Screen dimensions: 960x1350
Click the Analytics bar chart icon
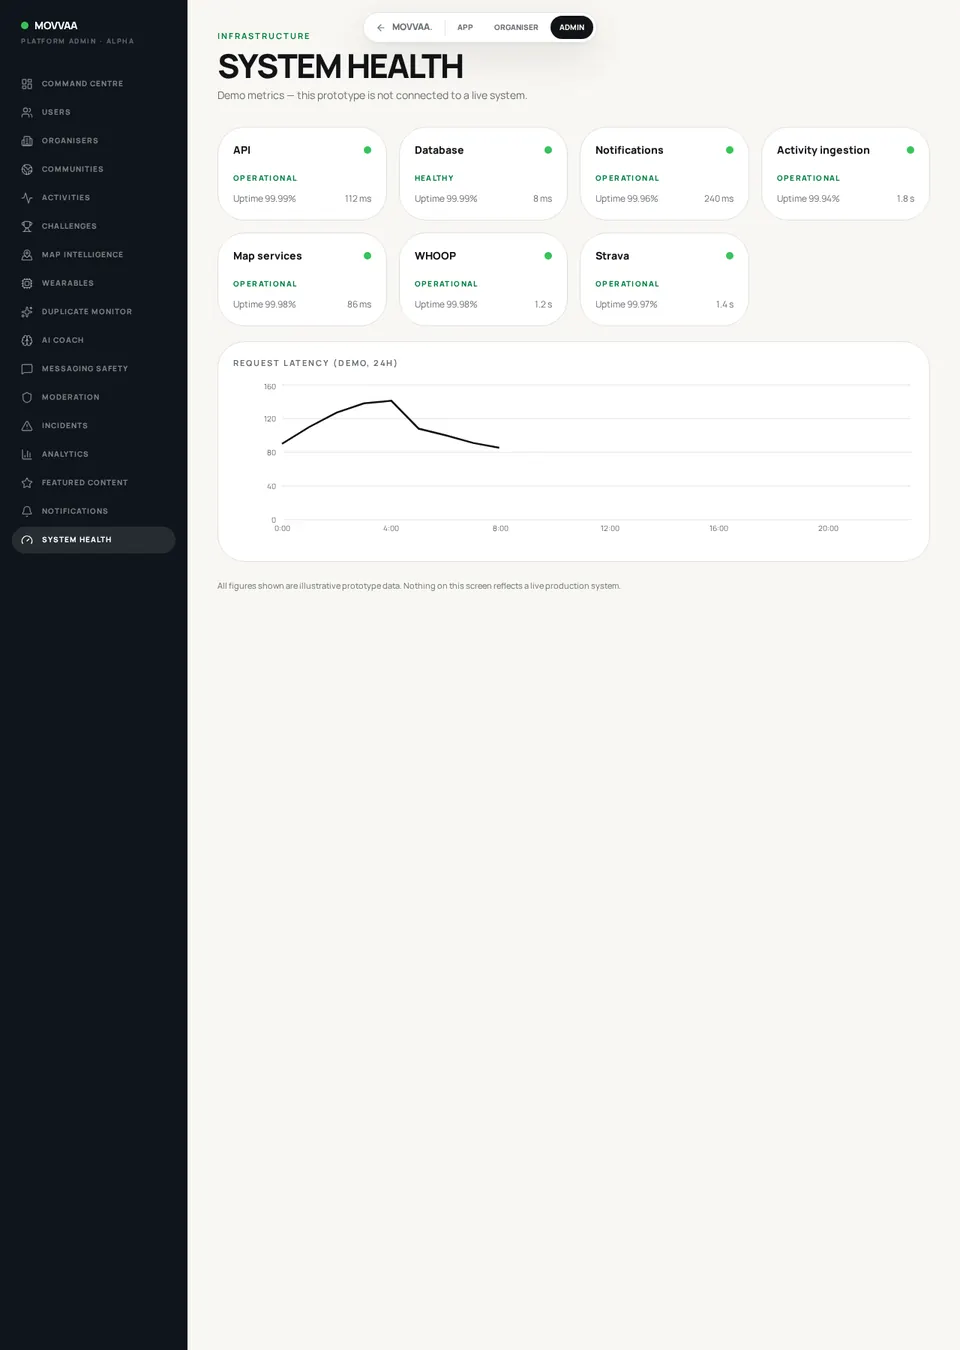pyautogui.click(x=27, y=454)
